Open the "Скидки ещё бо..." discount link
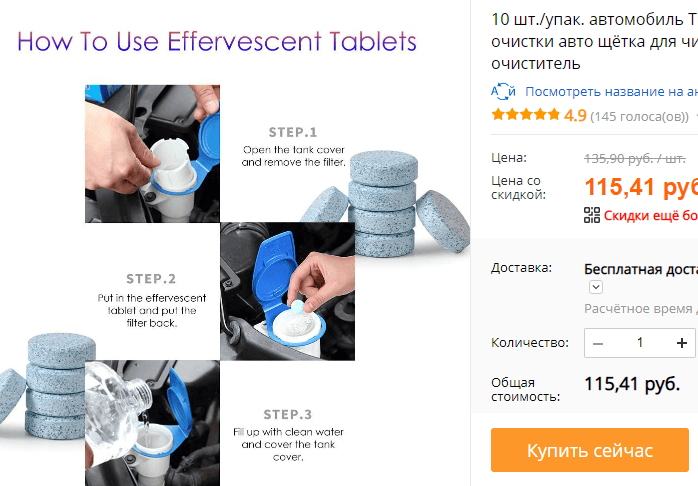This screenshot has width=698, height=486. 650,215
